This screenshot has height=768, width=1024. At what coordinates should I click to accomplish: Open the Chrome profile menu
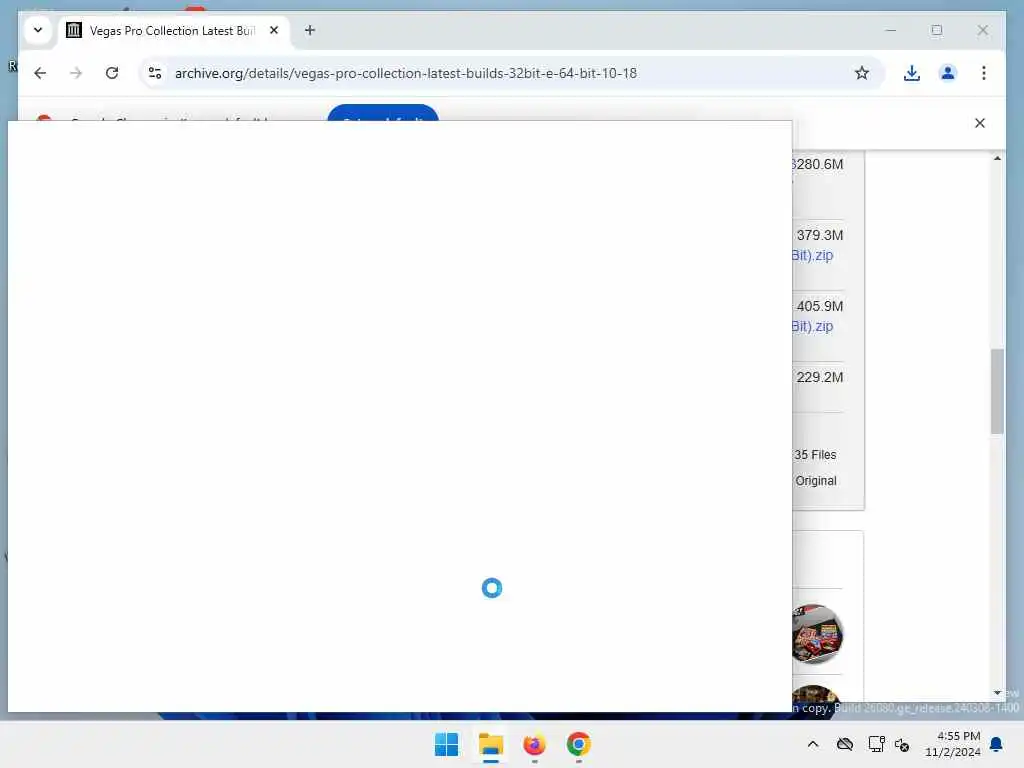(948, 73)
